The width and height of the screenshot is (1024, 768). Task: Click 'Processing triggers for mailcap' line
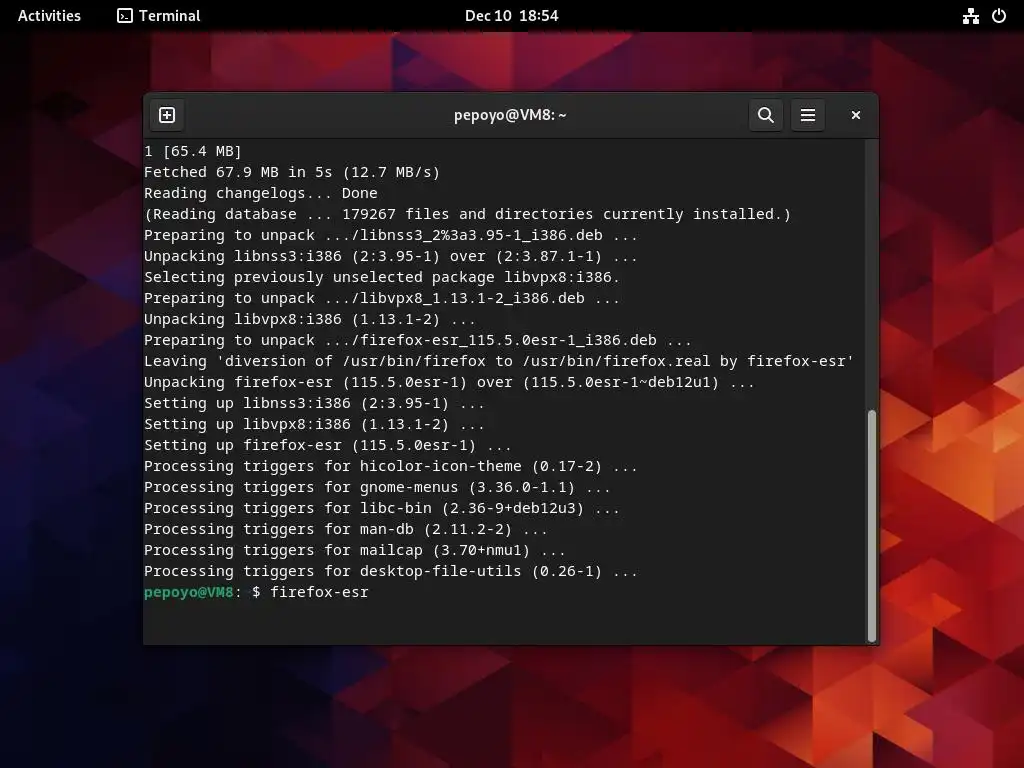coord(355,551)
